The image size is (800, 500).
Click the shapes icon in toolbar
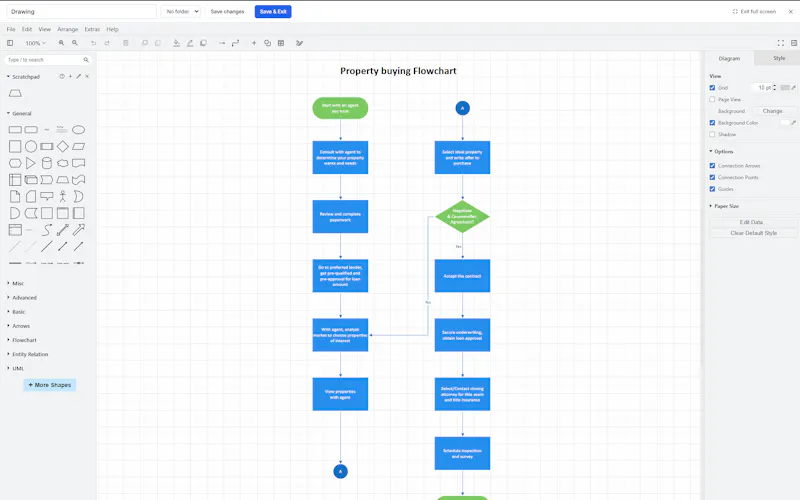point(267,43)
